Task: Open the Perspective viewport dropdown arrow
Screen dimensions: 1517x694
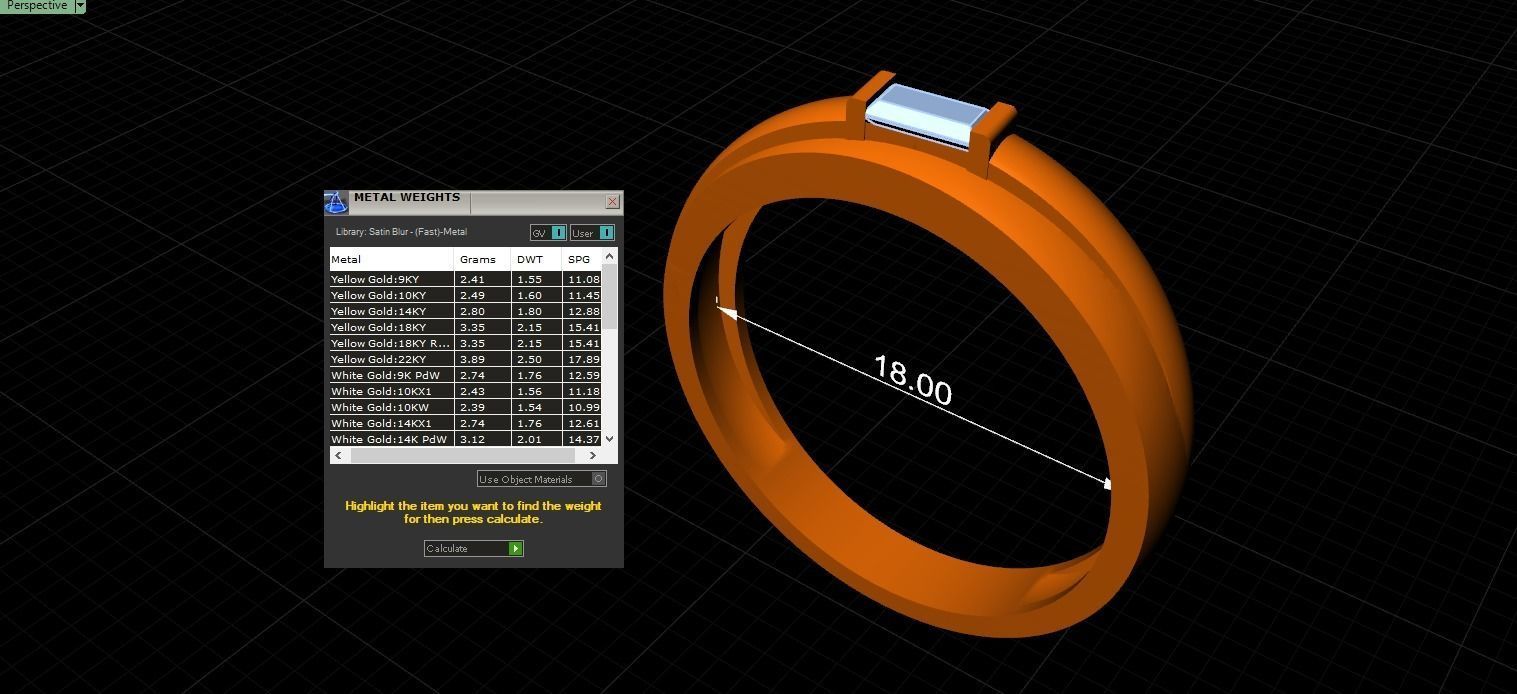Action: click(x=80, y=6)
